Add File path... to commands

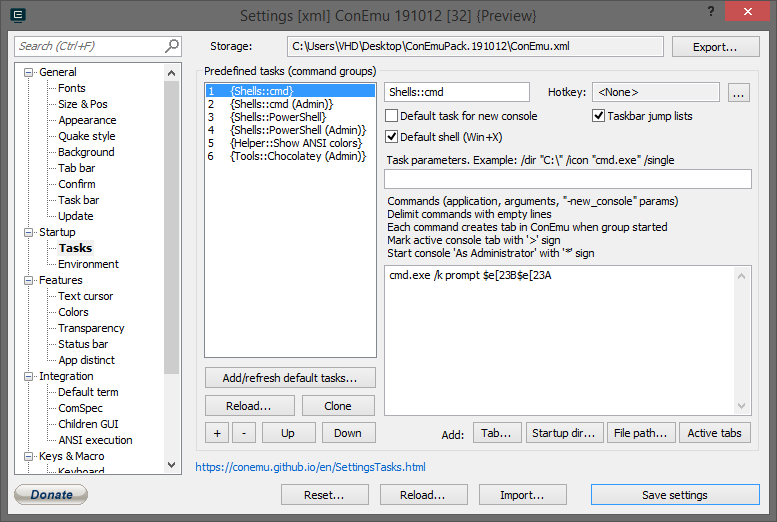(641, 433)
